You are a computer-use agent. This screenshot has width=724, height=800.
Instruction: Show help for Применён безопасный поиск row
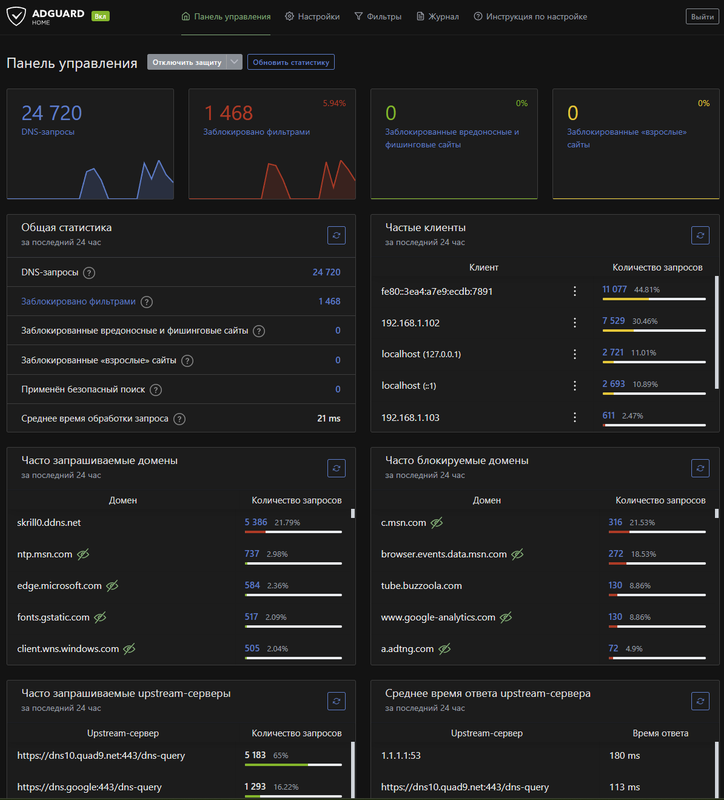pos(156,390)
